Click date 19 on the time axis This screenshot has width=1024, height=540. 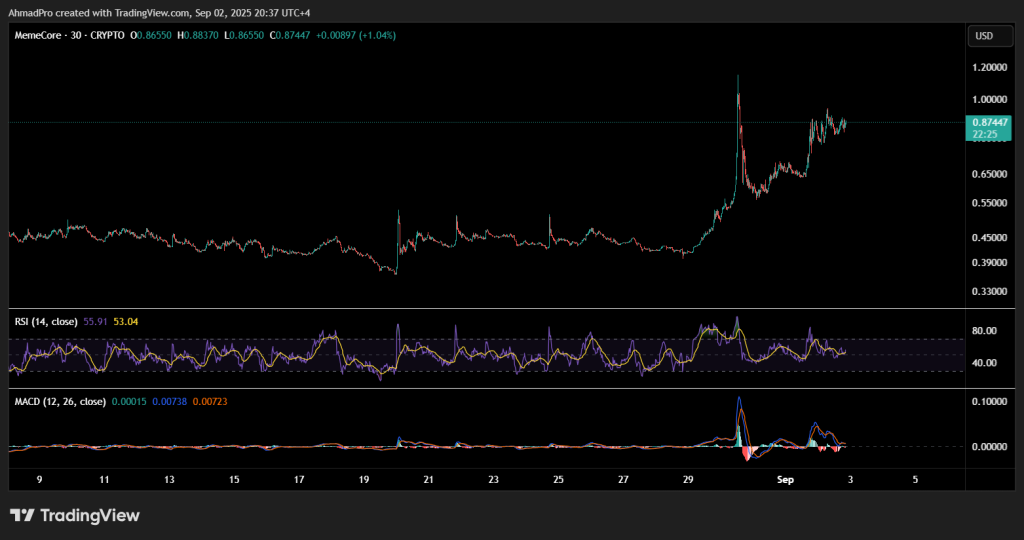click(364, 480)
